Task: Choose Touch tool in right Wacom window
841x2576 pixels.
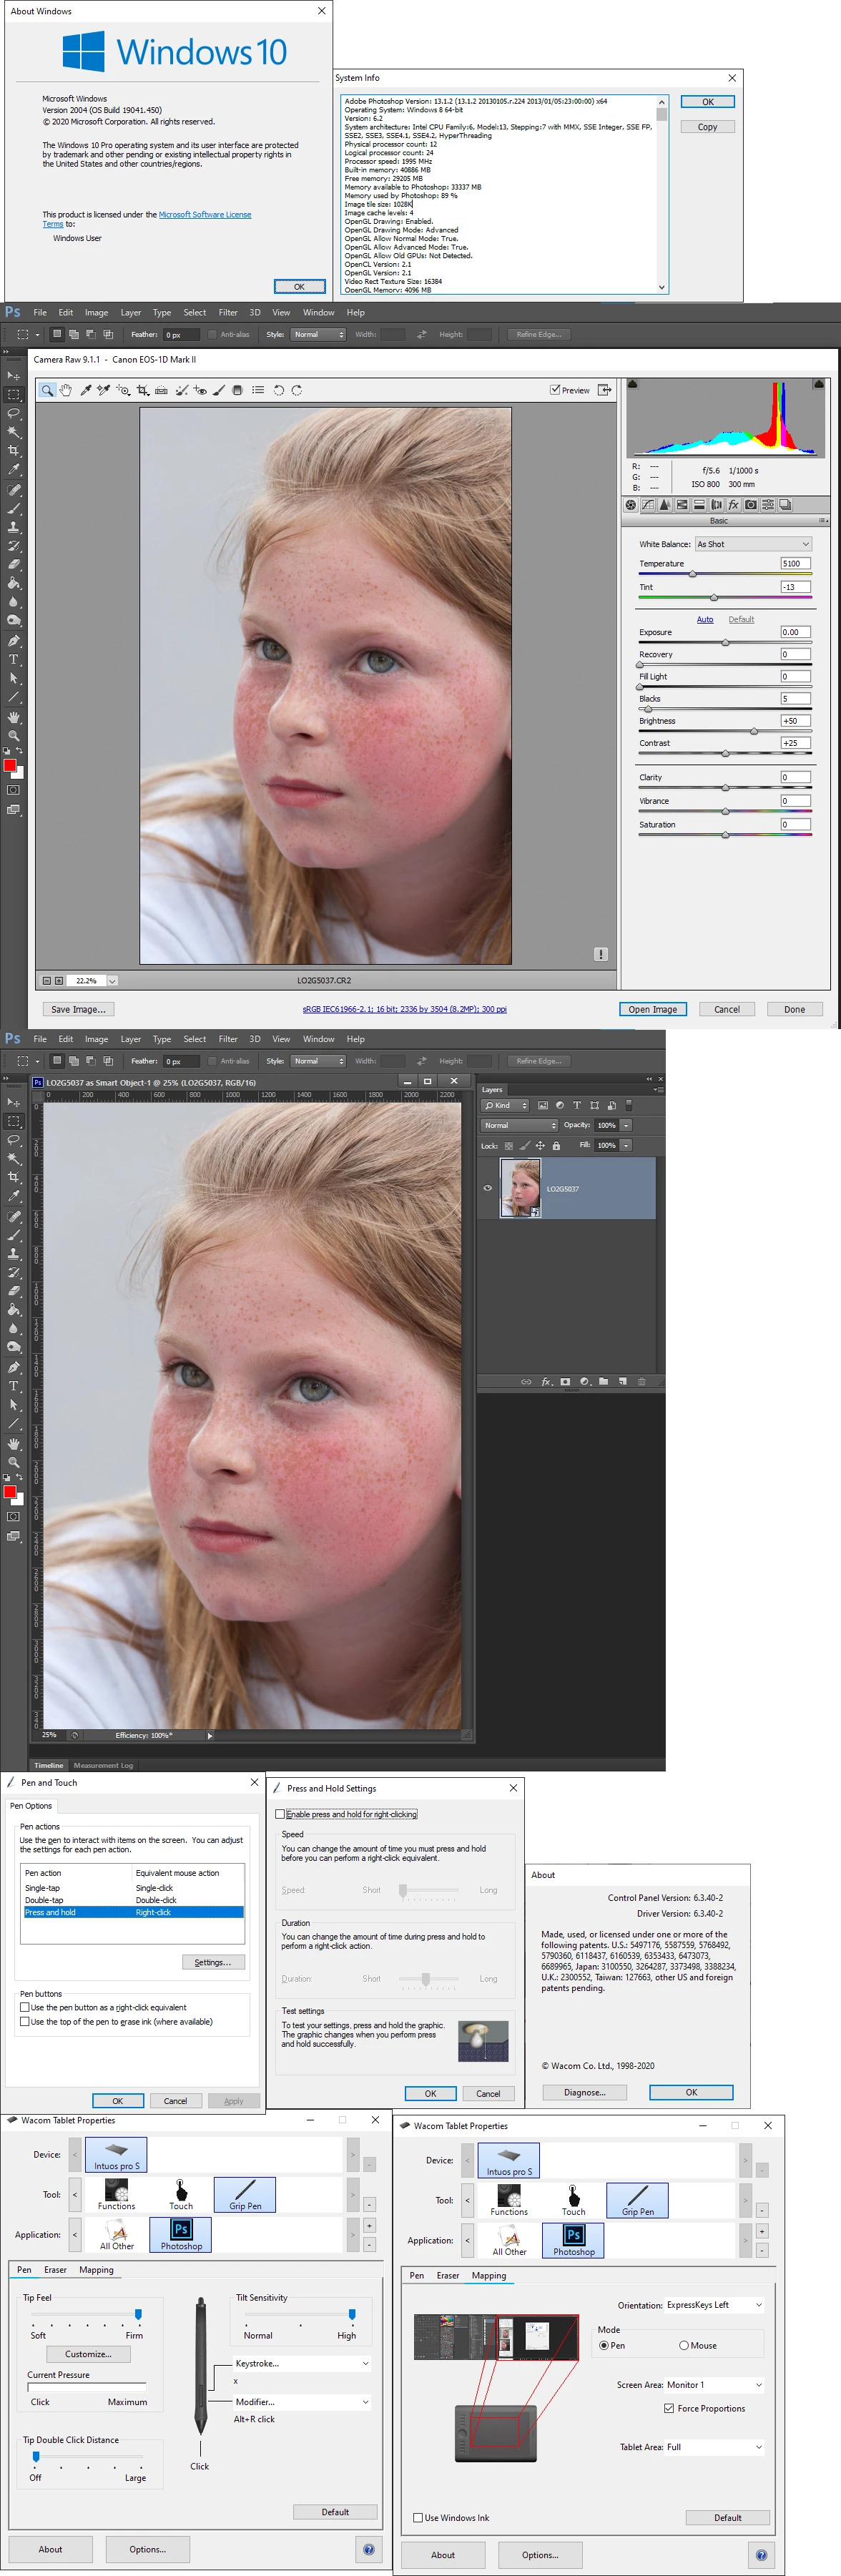Action: pyautogui.click(x=574, y=2200)
